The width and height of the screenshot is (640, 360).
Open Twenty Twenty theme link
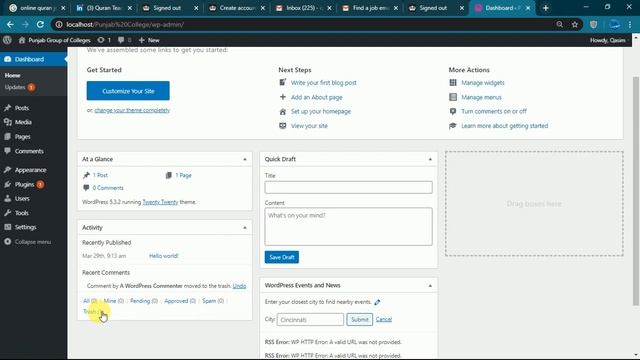click(160, 202)
